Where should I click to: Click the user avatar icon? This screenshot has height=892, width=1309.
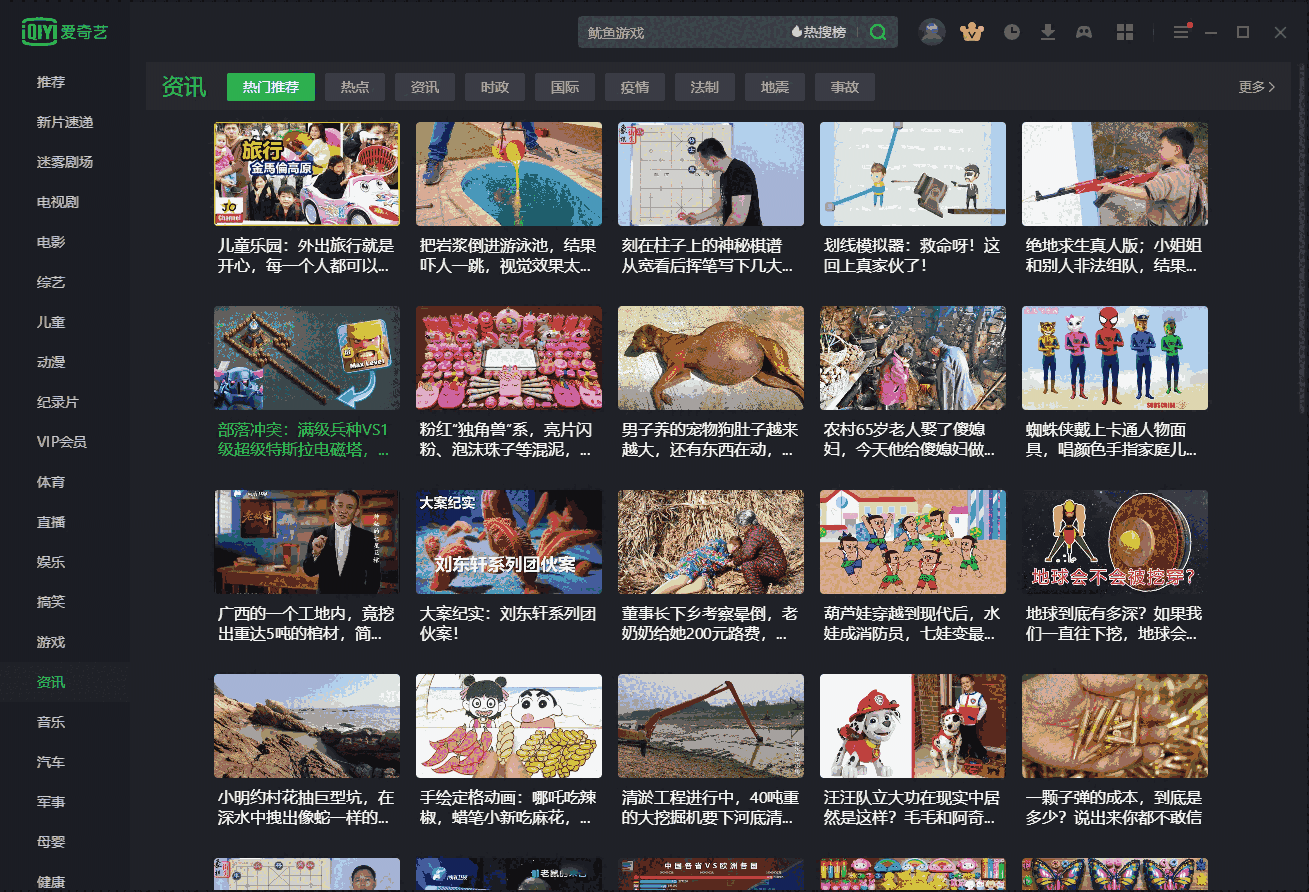point(931,31)
